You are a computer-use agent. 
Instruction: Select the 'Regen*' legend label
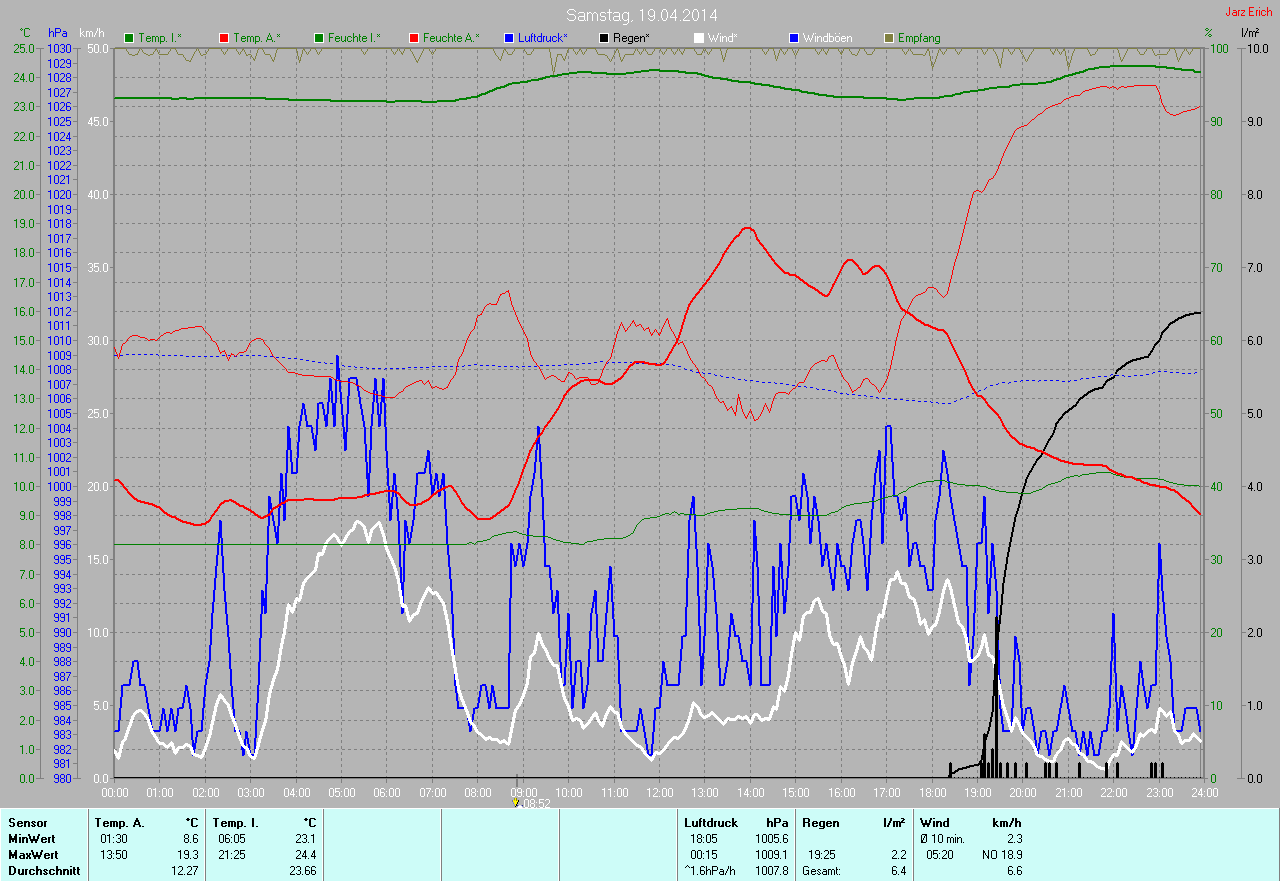pos(631,38)
